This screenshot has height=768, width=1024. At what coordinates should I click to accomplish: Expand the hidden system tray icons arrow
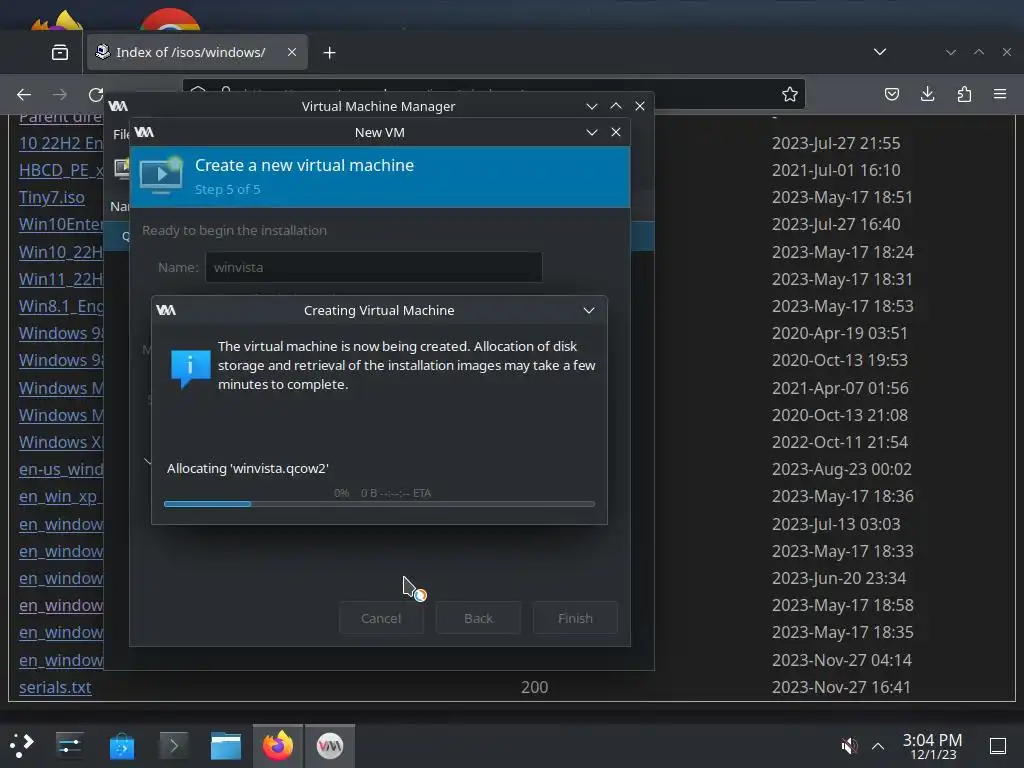click(x=878, y=746)
